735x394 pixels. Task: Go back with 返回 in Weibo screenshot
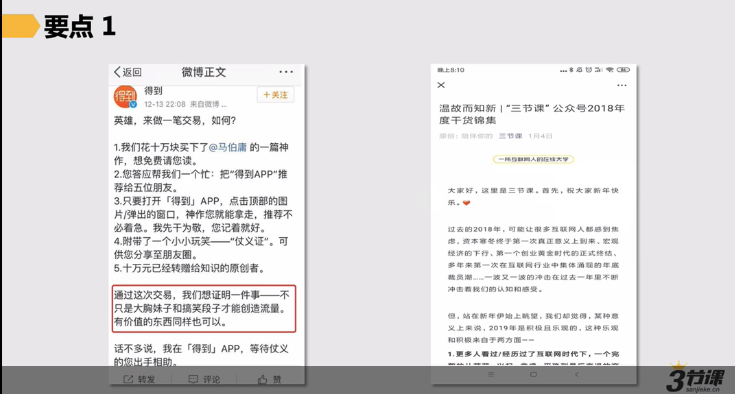[128, 72]
